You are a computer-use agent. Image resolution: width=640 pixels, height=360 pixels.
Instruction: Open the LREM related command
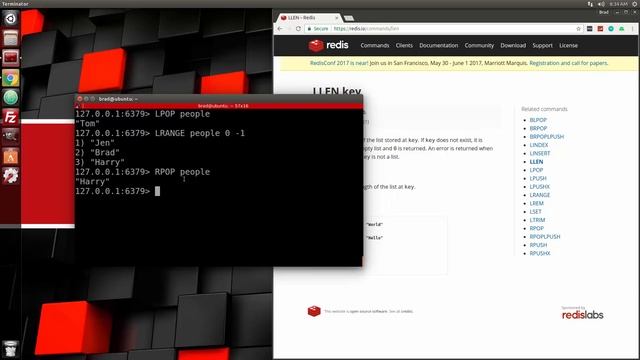(536, 203)
